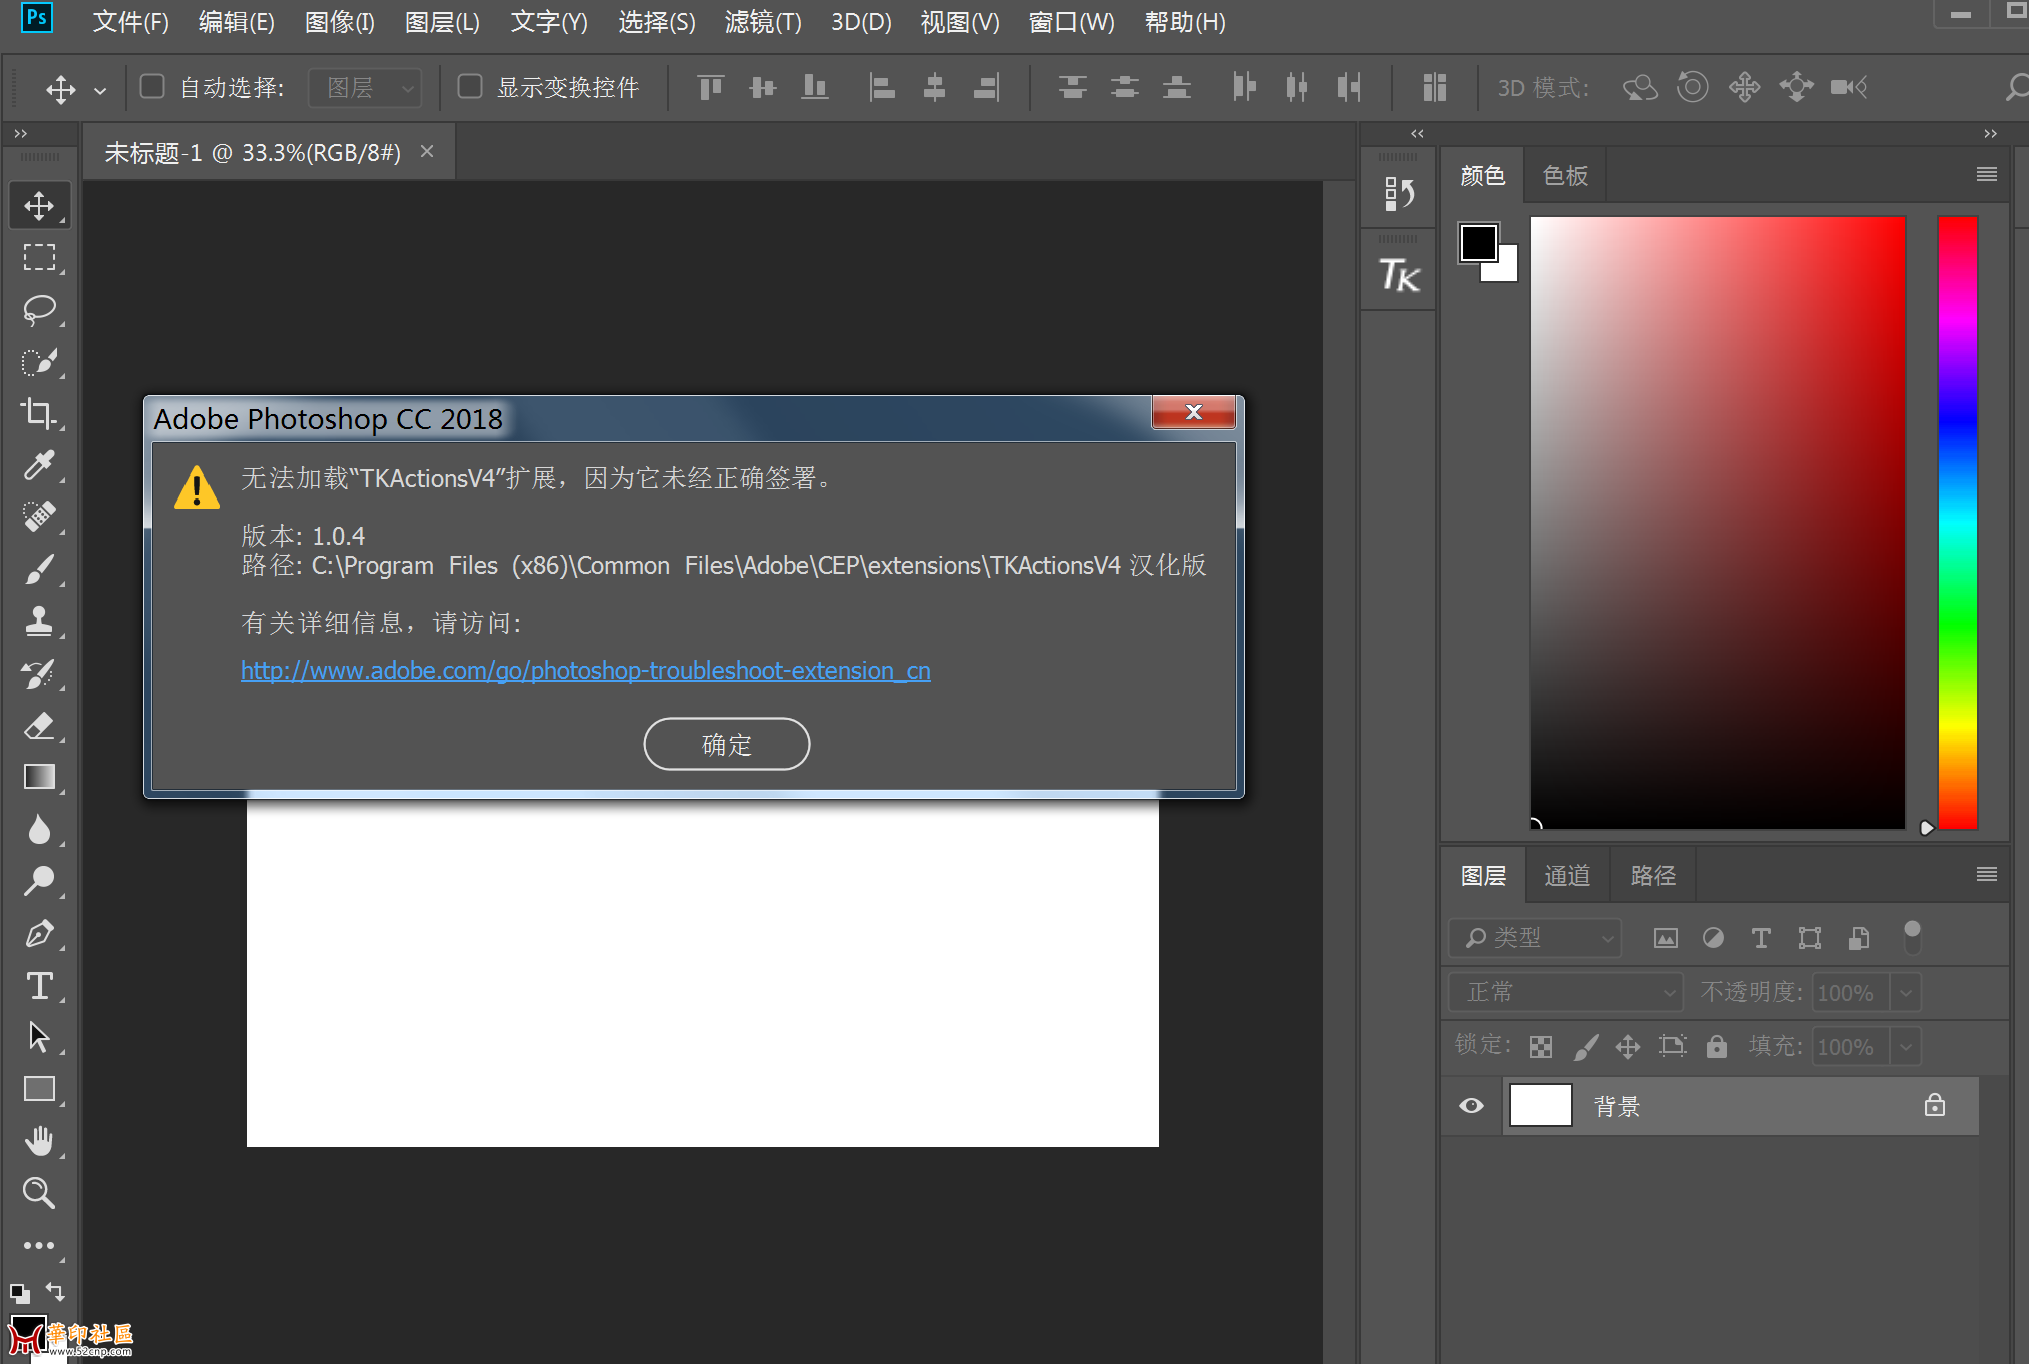Open Move tool preset picker arrow
2029x1364 pixels.
point(100,90)
